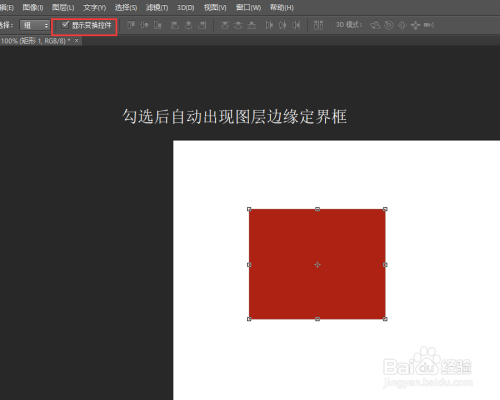The width and height of the screenshot is (500, 400).
Task: Select the 3D roll object mode icon
Action: pyautogui.click(x=389, y=25)
